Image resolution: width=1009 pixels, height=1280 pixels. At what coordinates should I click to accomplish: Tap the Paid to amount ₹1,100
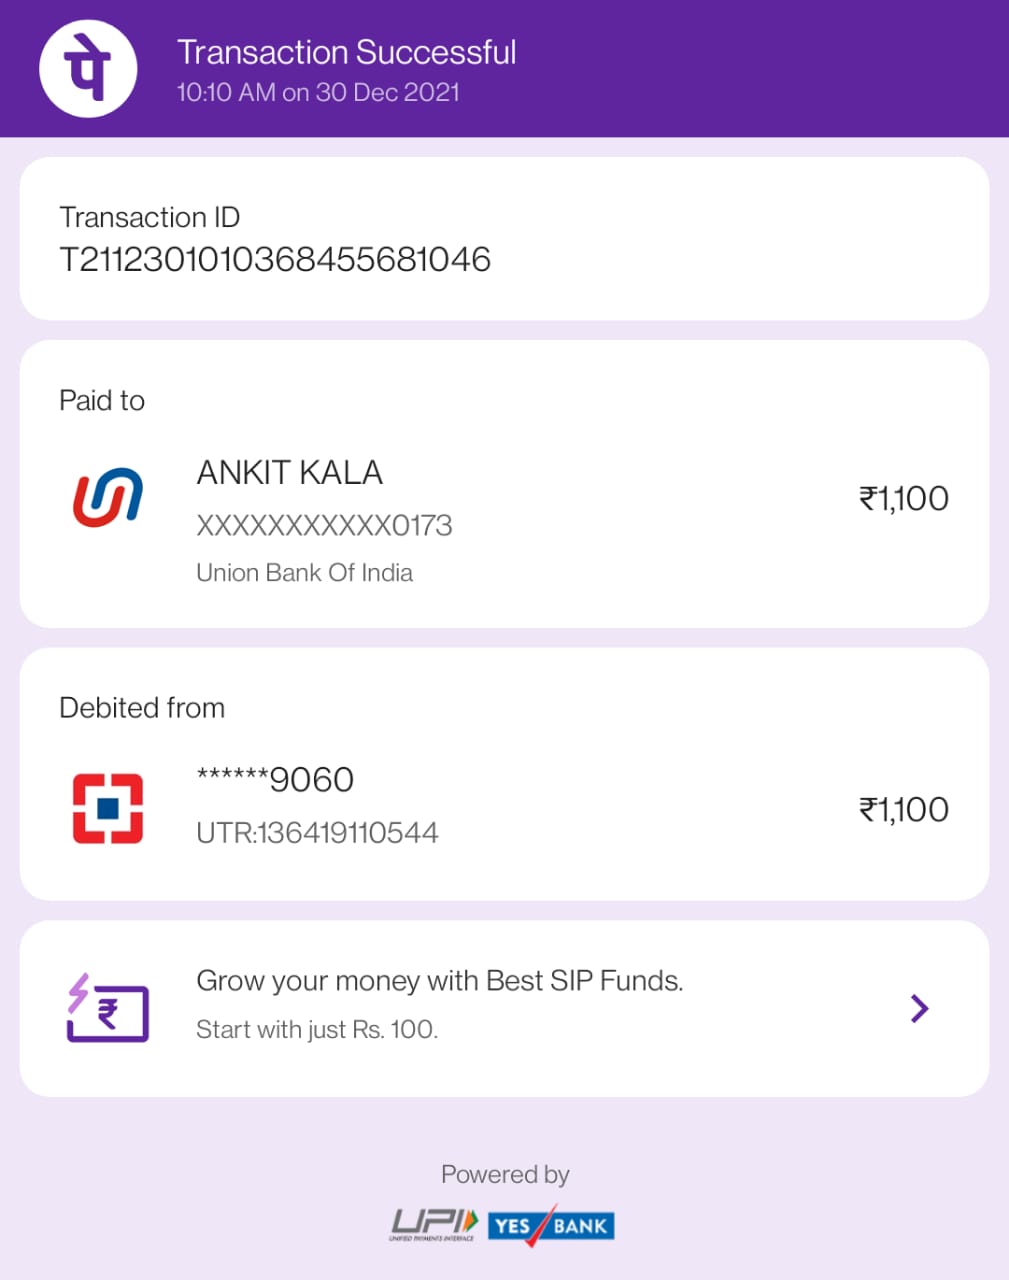click(x=903, y=498)
